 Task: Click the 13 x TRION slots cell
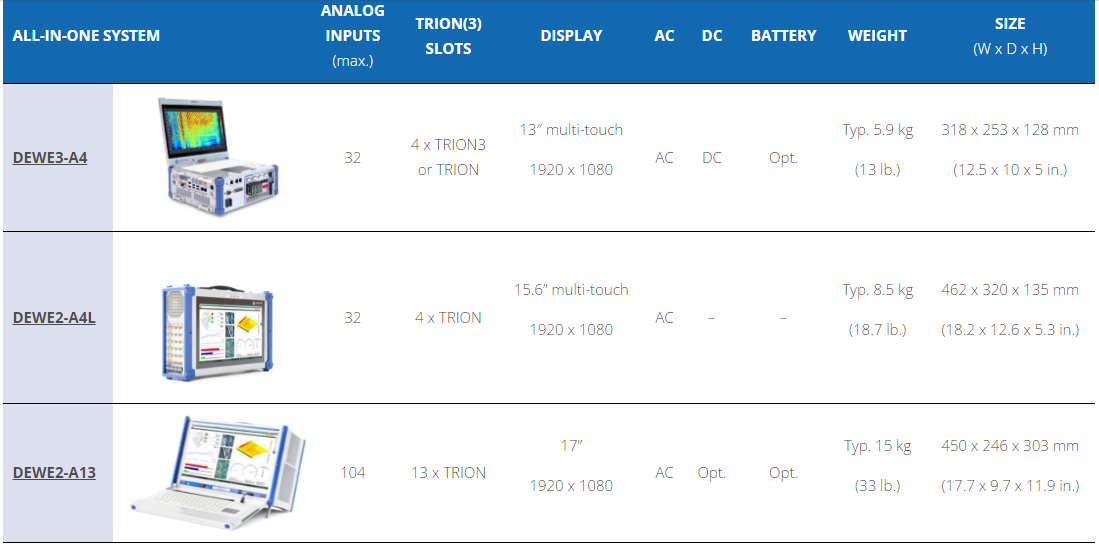coord(448,473)
